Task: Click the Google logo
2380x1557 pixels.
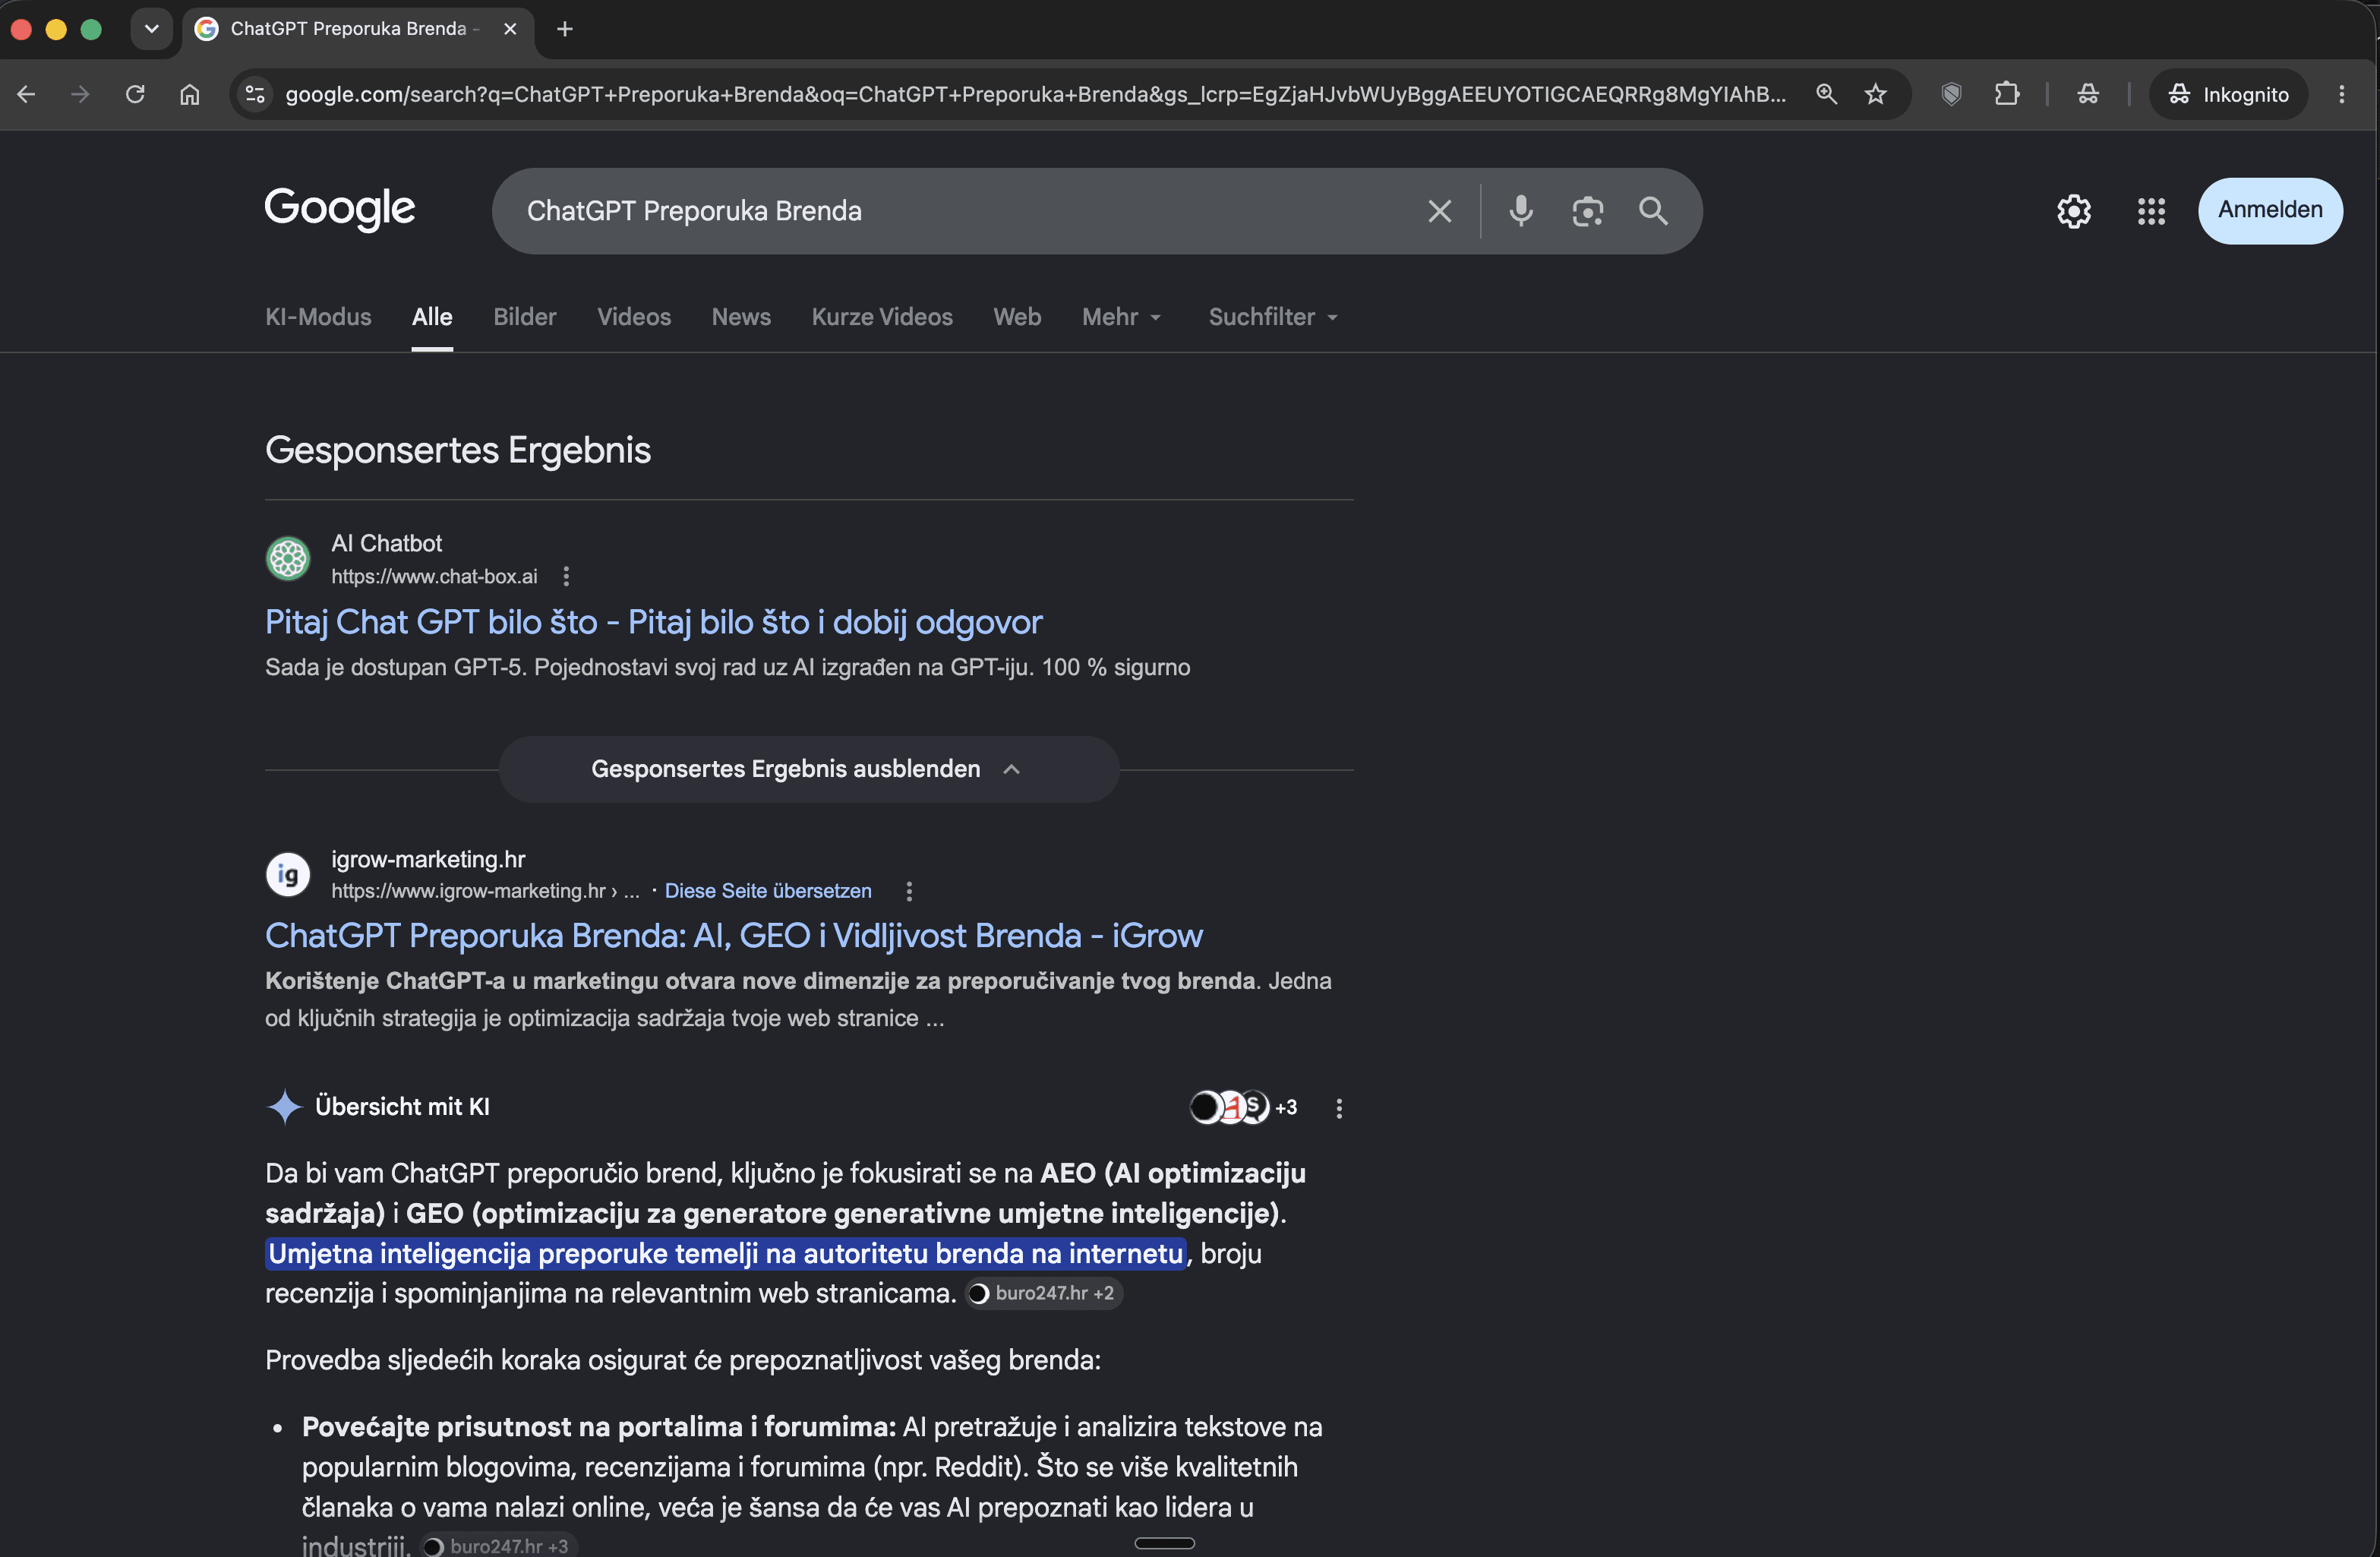Action: (340, 209)
